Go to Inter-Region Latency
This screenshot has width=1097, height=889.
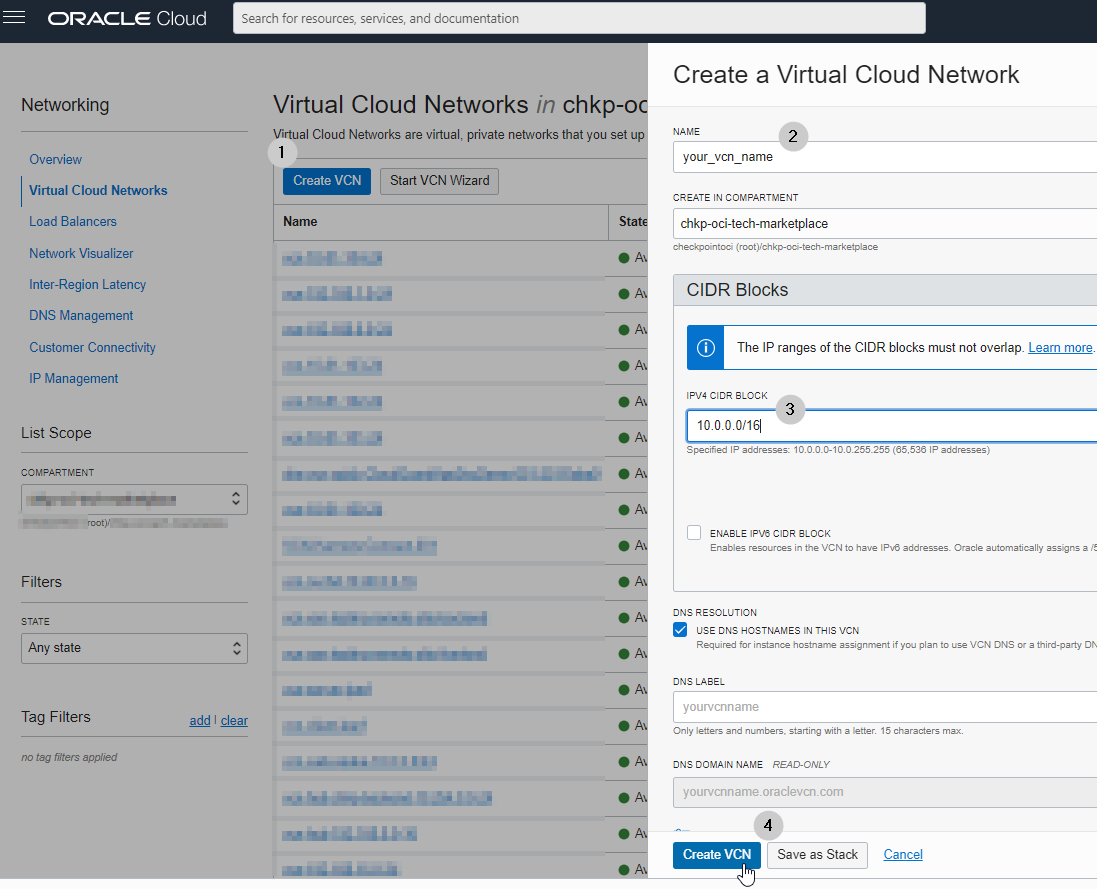click(x=87, y=285)
